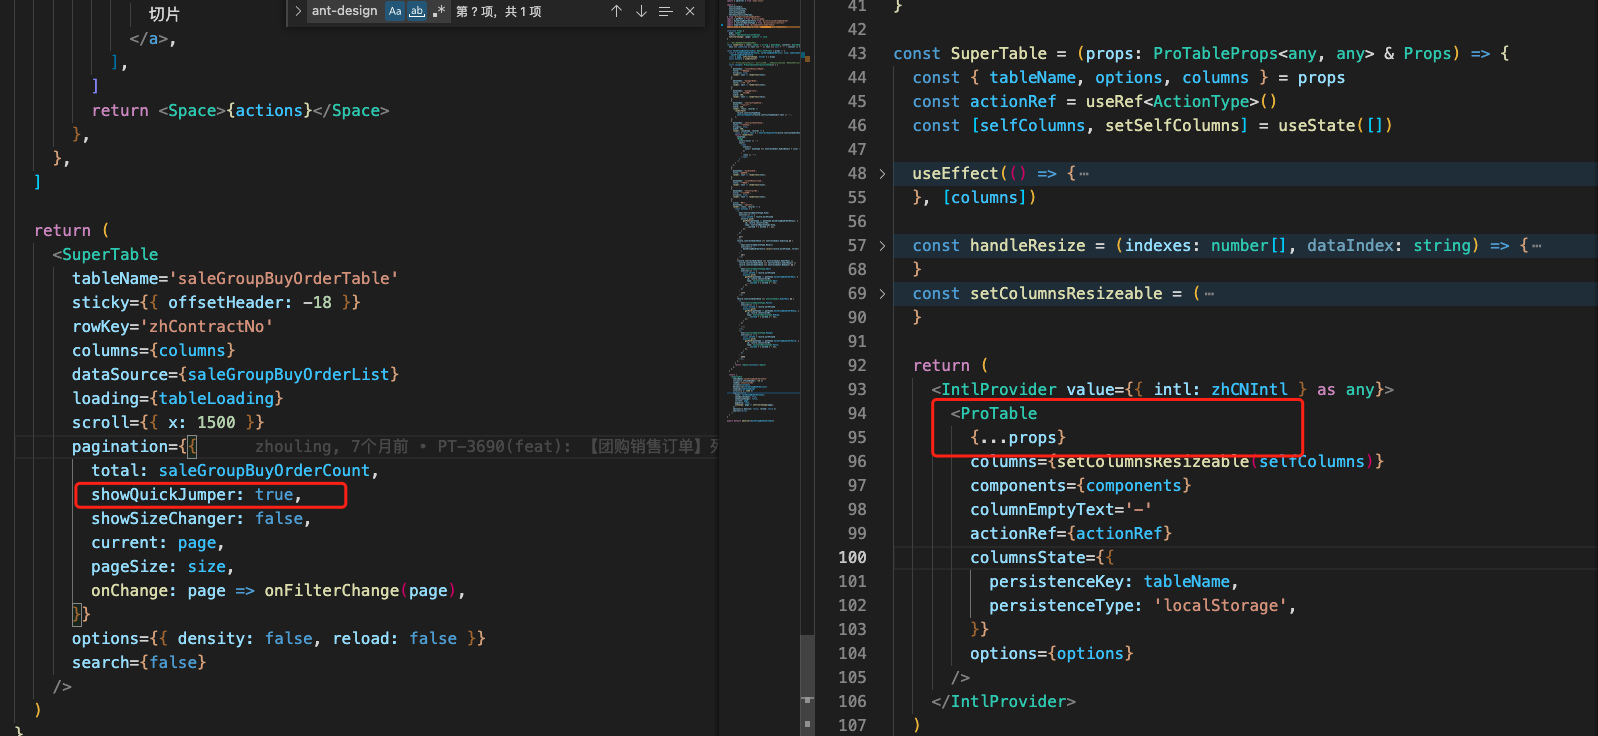Viewport: 1598px width, 736px height.
Task: Expand folded handleResize block at line 57
Action: (882, 246)
